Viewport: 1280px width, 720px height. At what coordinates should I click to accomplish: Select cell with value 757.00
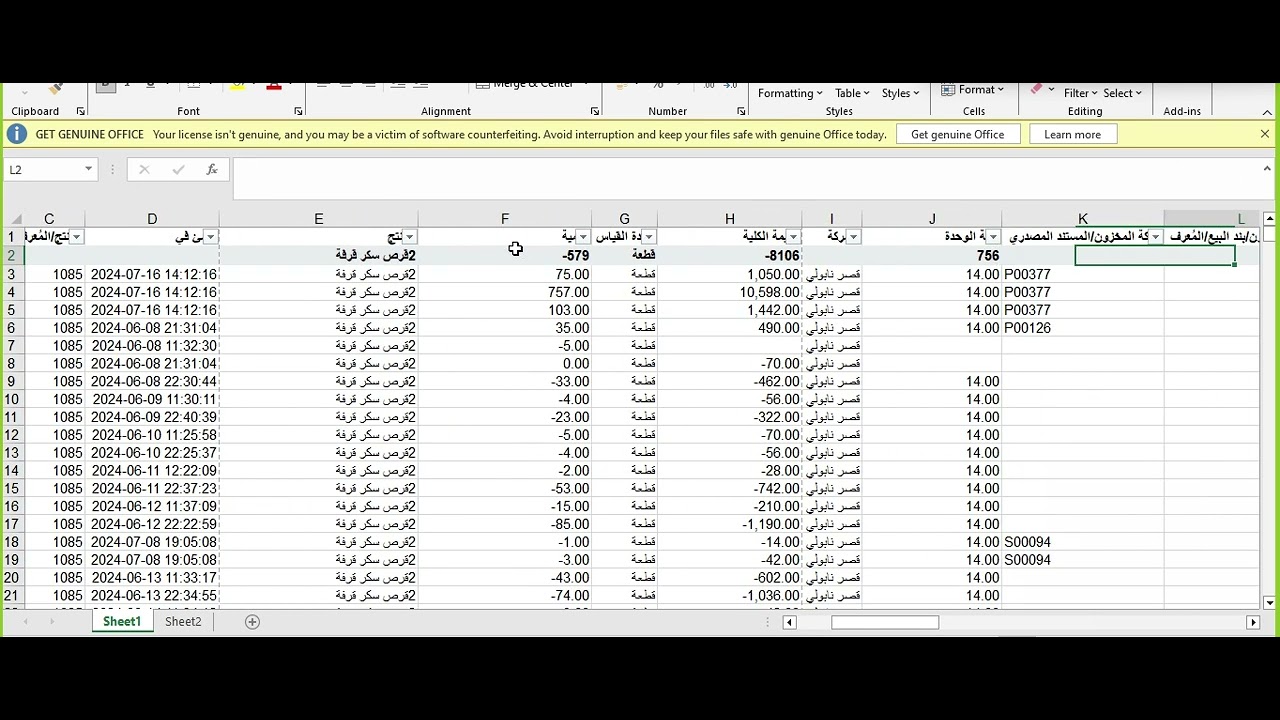504,292
